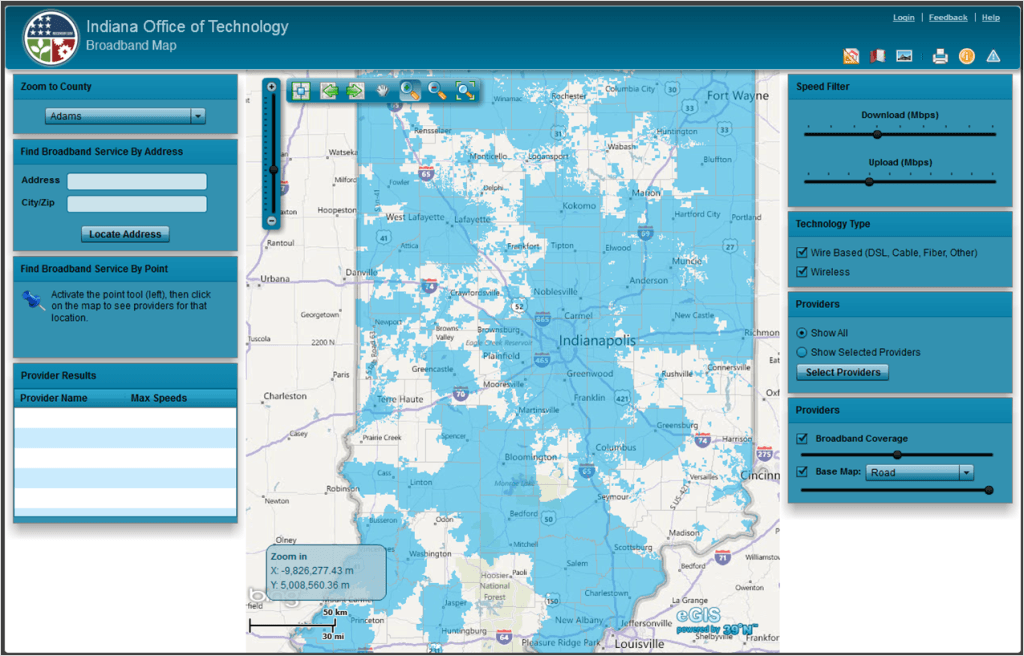Select the Show All providers radio
The width and height of the screenshot is (1024, 656).
[802, 333]
